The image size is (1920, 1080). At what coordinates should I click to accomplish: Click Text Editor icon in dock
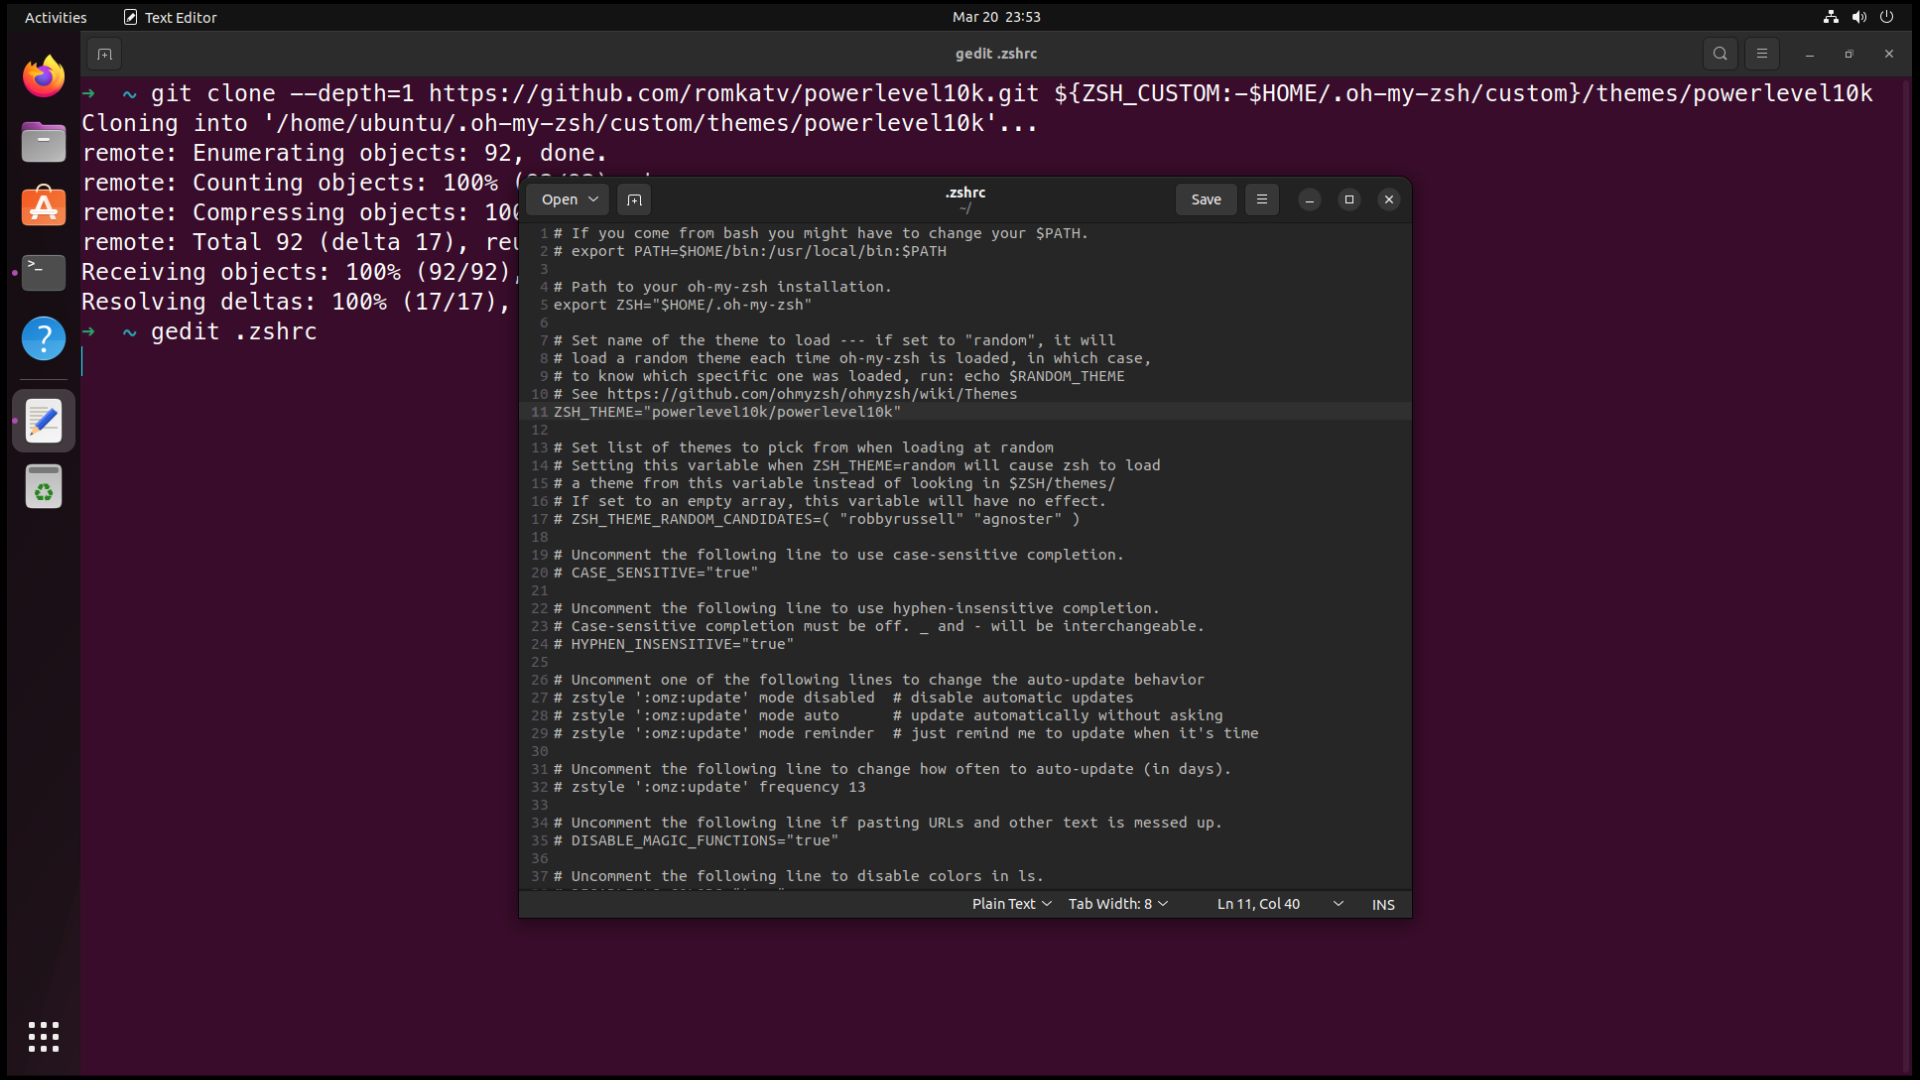pyautogui.click(x=43, y=421)
